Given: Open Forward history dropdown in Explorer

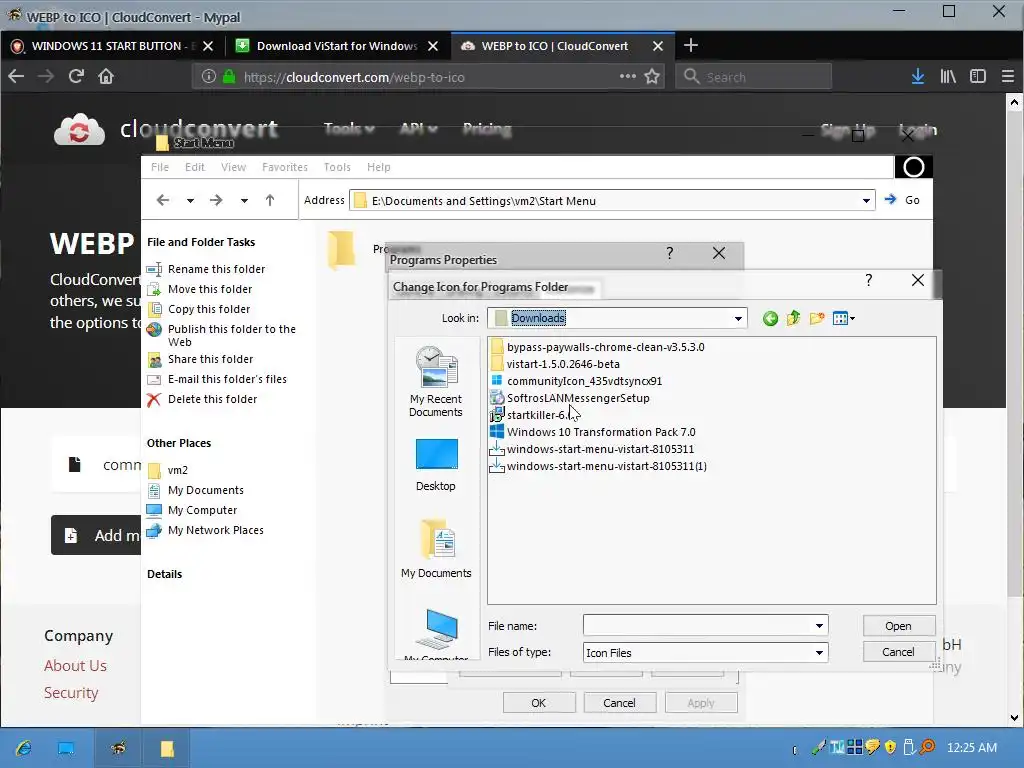Looking at the screenshot, I should [244, 201].
